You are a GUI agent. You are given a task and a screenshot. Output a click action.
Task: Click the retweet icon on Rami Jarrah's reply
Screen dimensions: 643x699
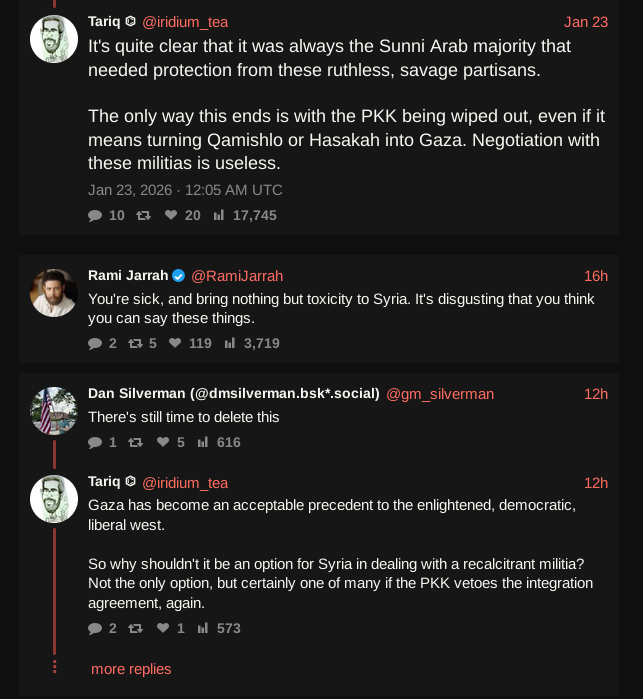(x=135, y=343)
